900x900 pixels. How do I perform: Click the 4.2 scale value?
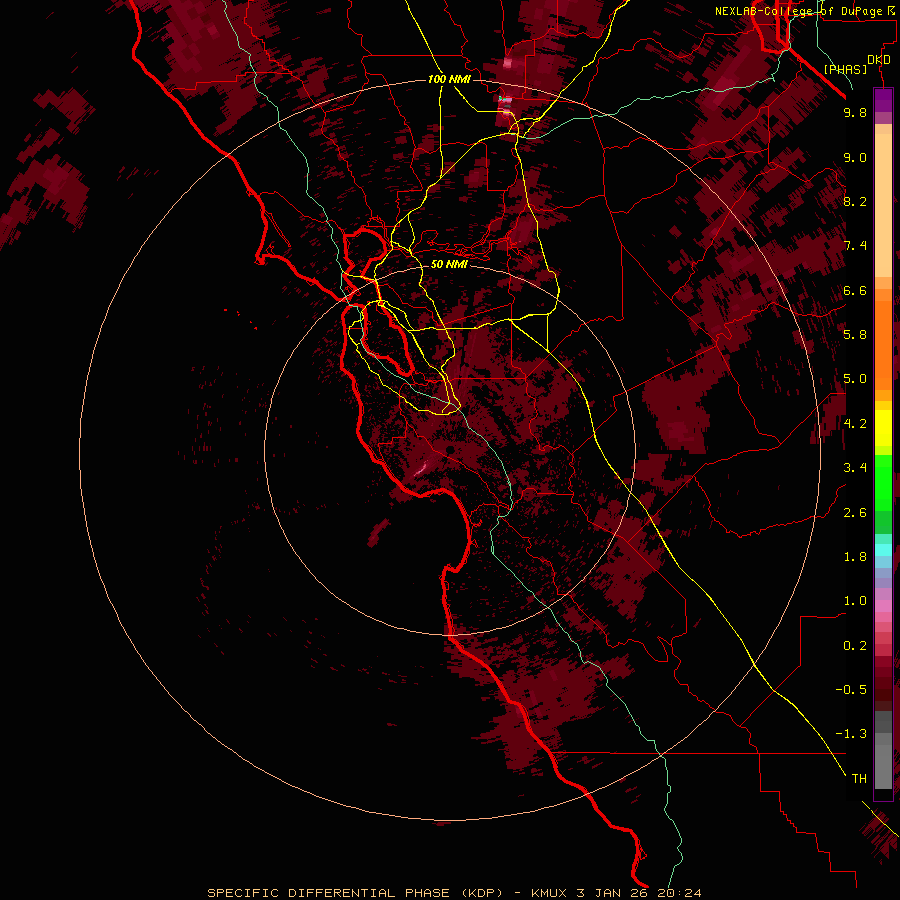[855, 424]
